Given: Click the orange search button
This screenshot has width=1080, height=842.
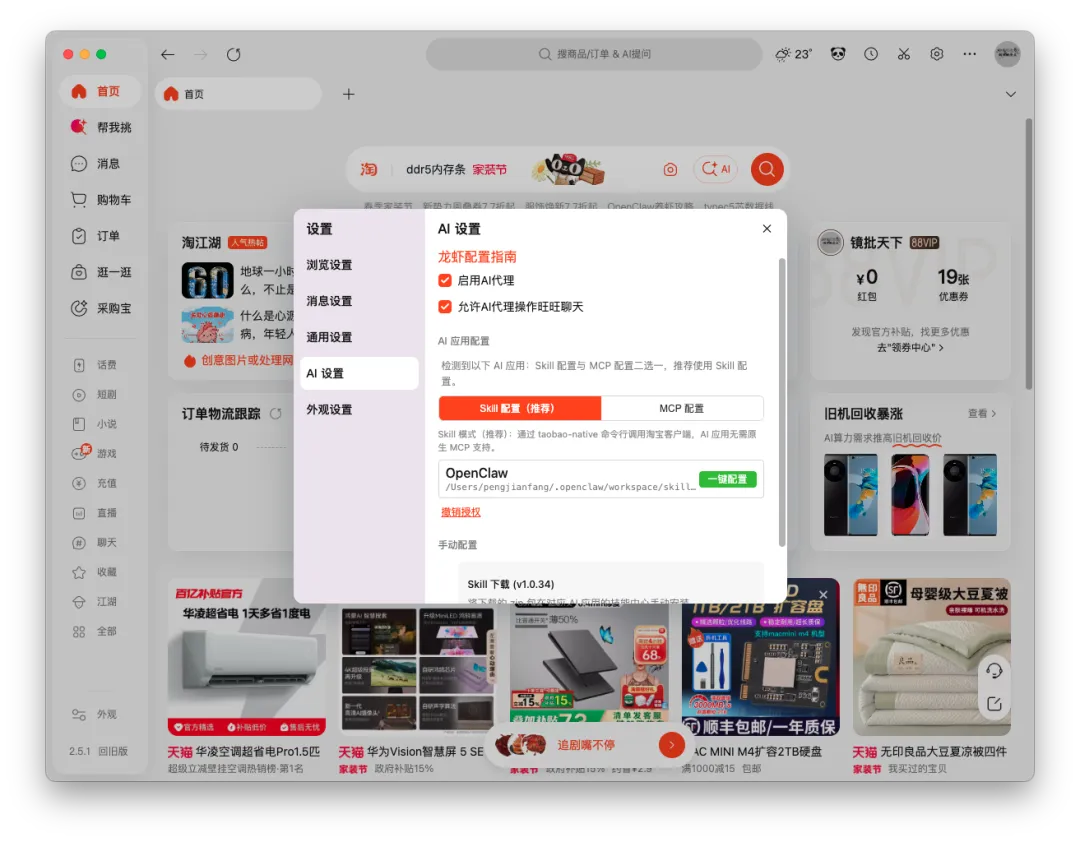Looking at the screenshot, I should [767, 170].
